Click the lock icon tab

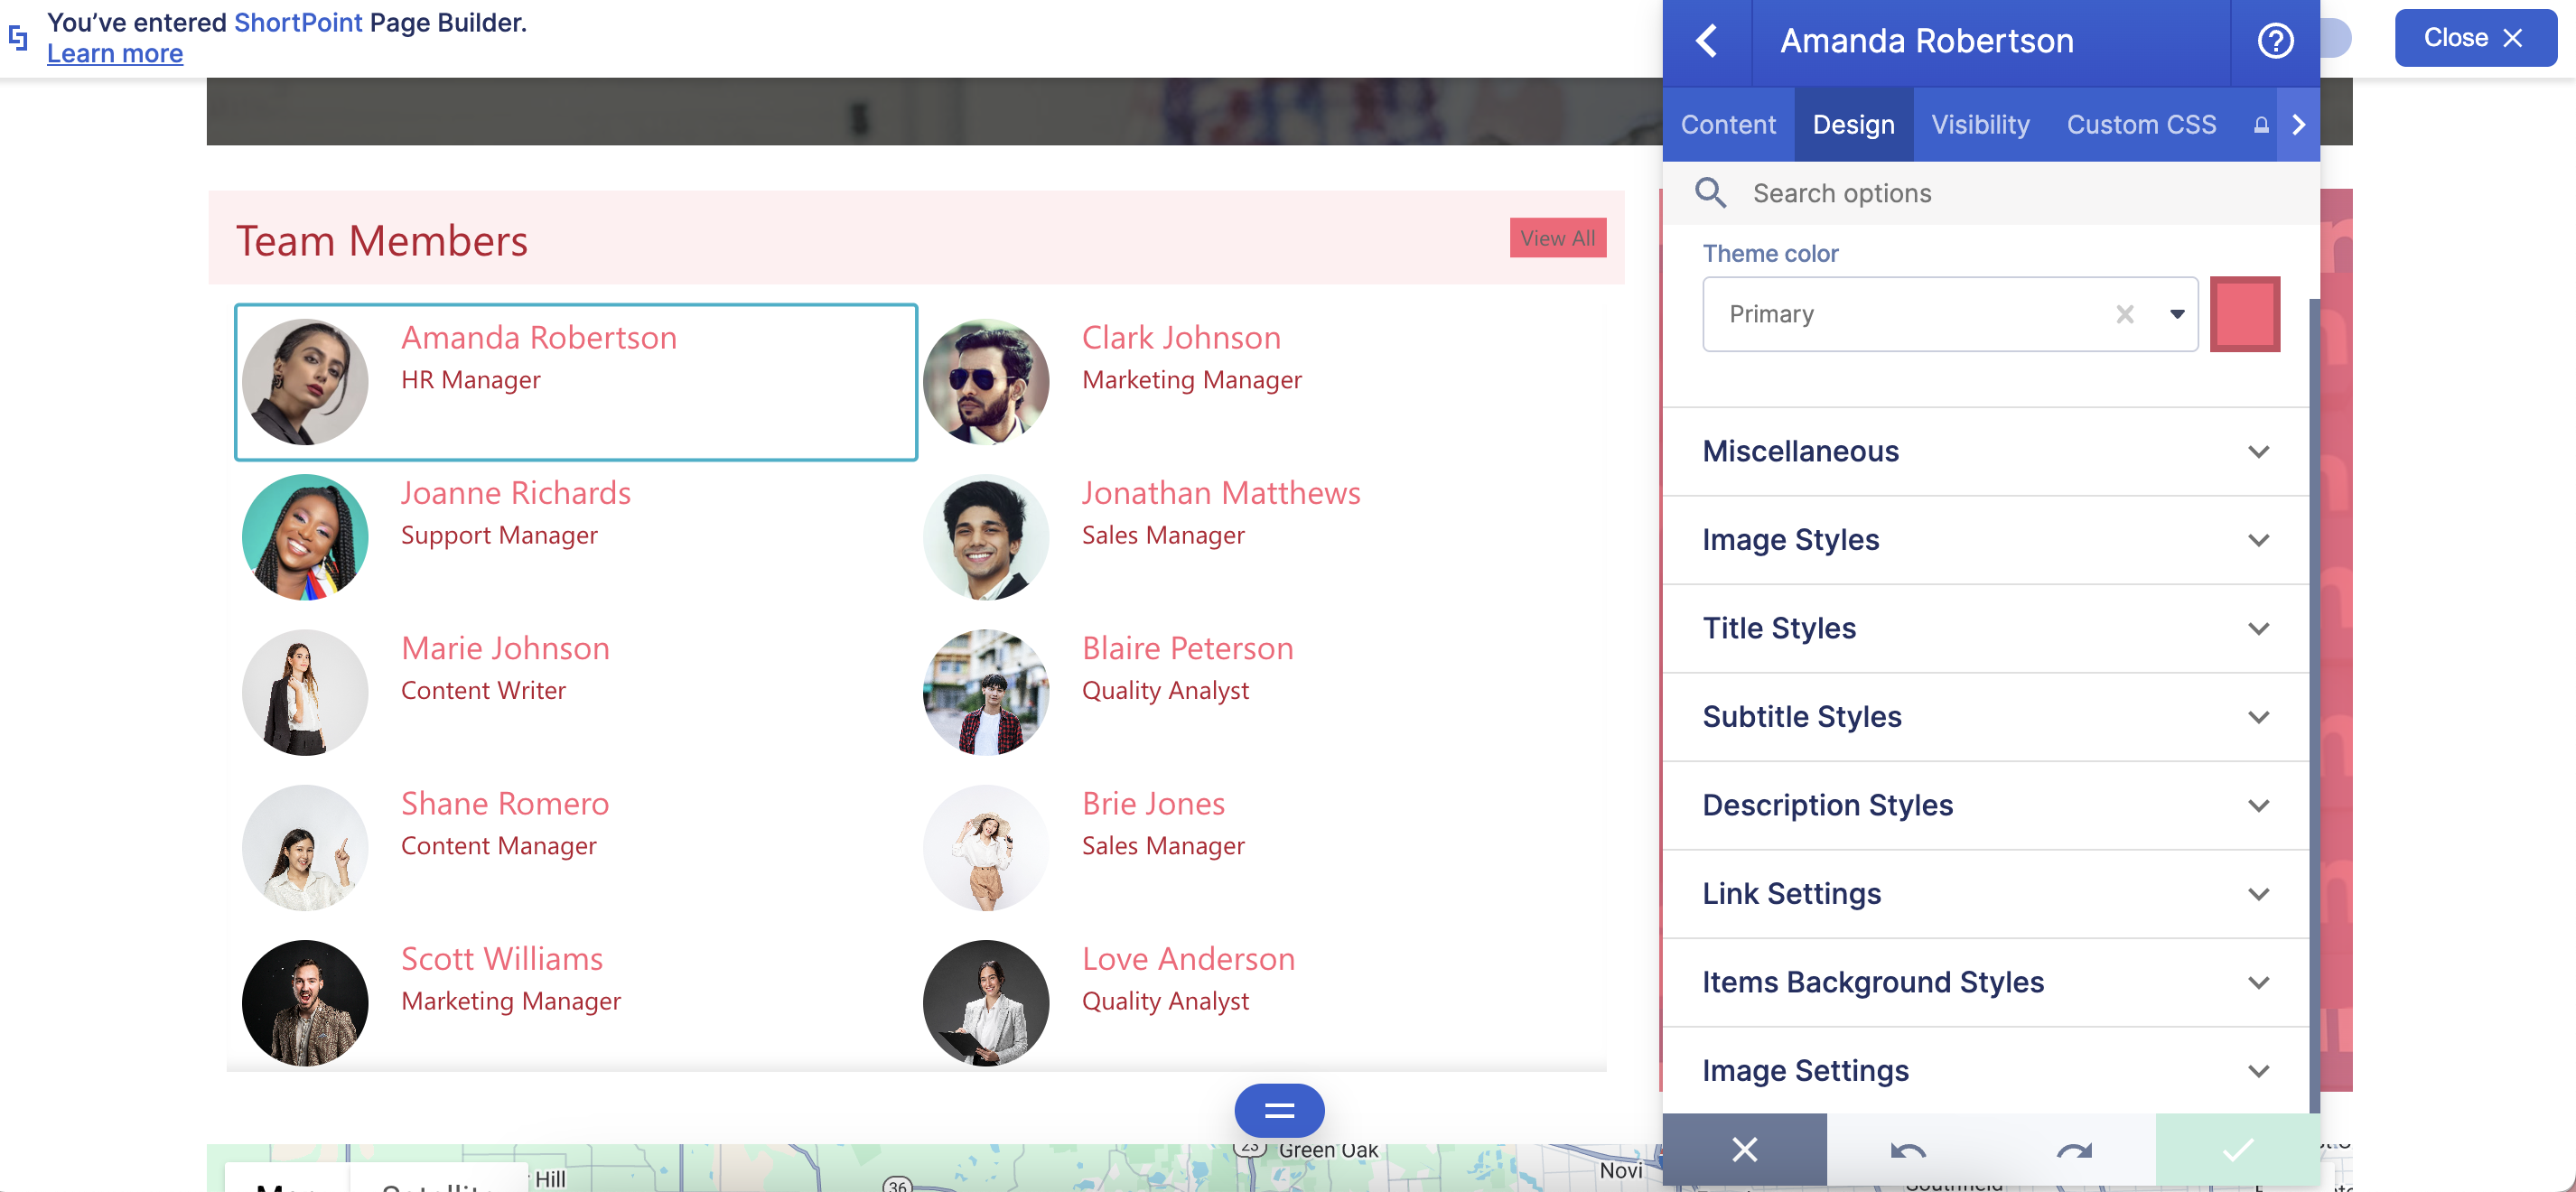point(2260,125)
